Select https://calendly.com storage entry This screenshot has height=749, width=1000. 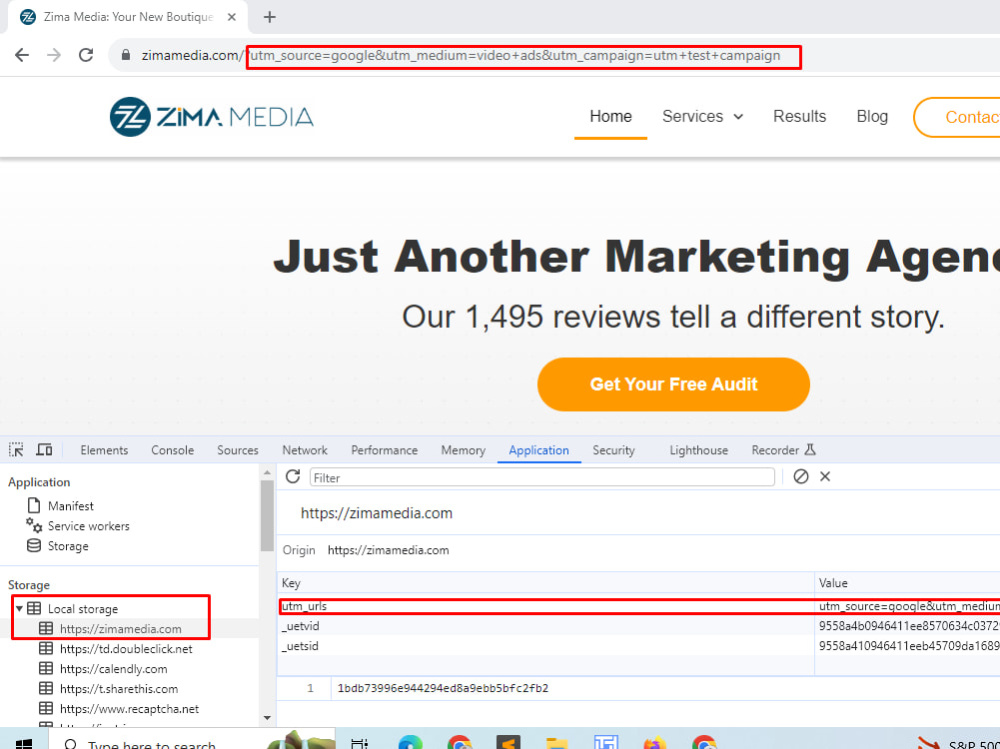(x=114, y=669)
